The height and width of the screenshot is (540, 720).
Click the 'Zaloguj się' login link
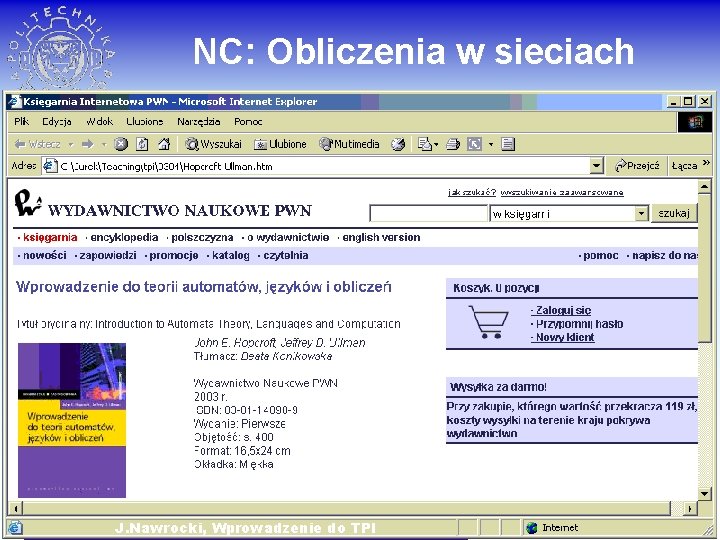563,310
